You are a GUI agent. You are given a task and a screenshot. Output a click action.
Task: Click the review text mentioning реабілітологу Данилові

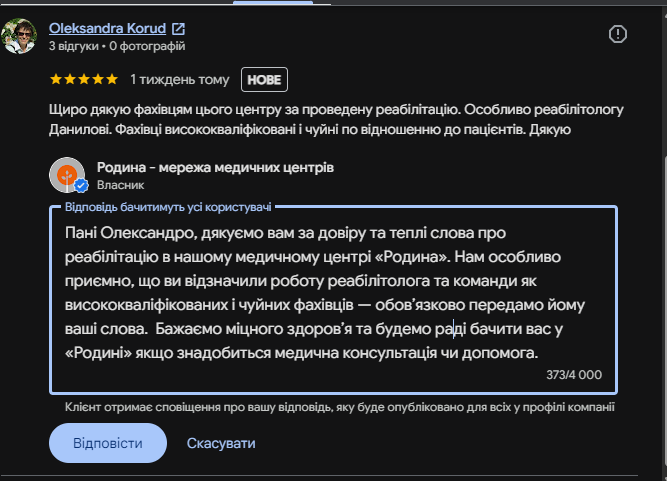pos(336,120)
